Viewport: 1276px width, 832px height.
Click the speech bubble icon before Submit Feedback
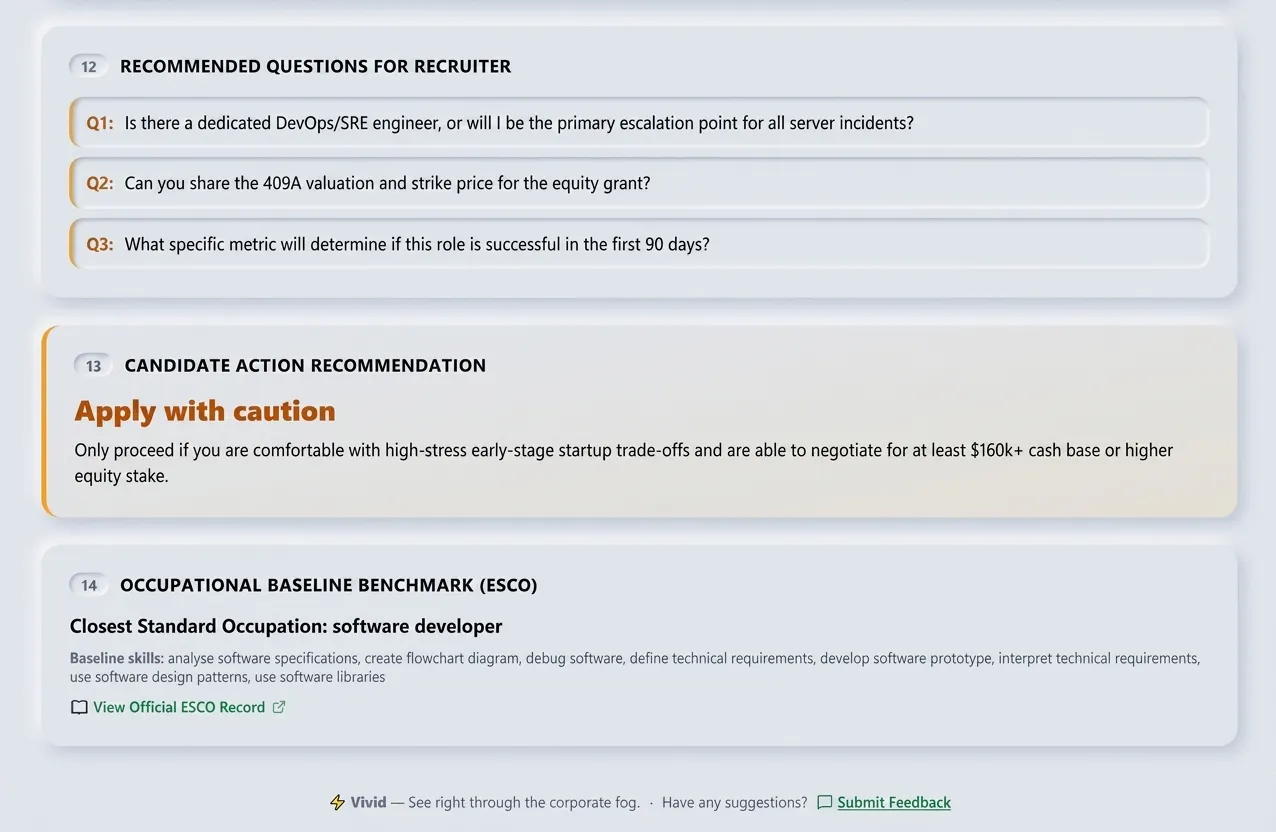(824, 802)
